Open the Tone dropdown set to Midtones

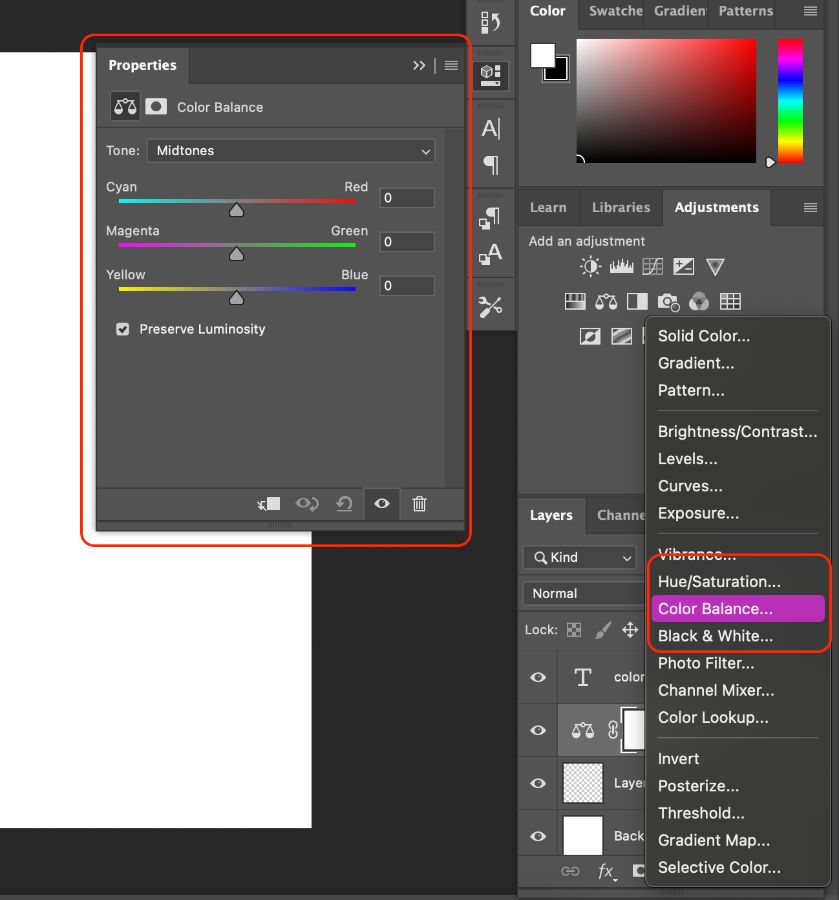click(x=291, y=151)
